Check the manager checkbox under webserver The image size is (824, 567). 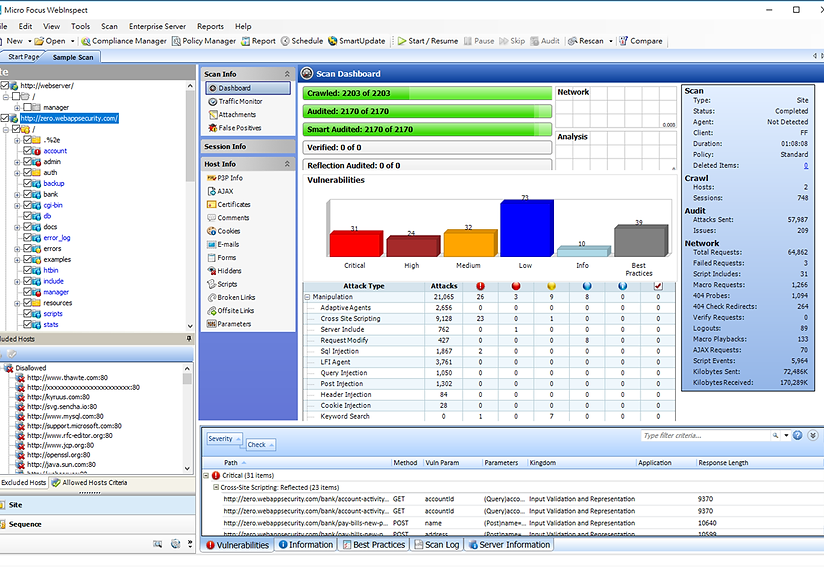pyautogui.click(x=27, y=107)
